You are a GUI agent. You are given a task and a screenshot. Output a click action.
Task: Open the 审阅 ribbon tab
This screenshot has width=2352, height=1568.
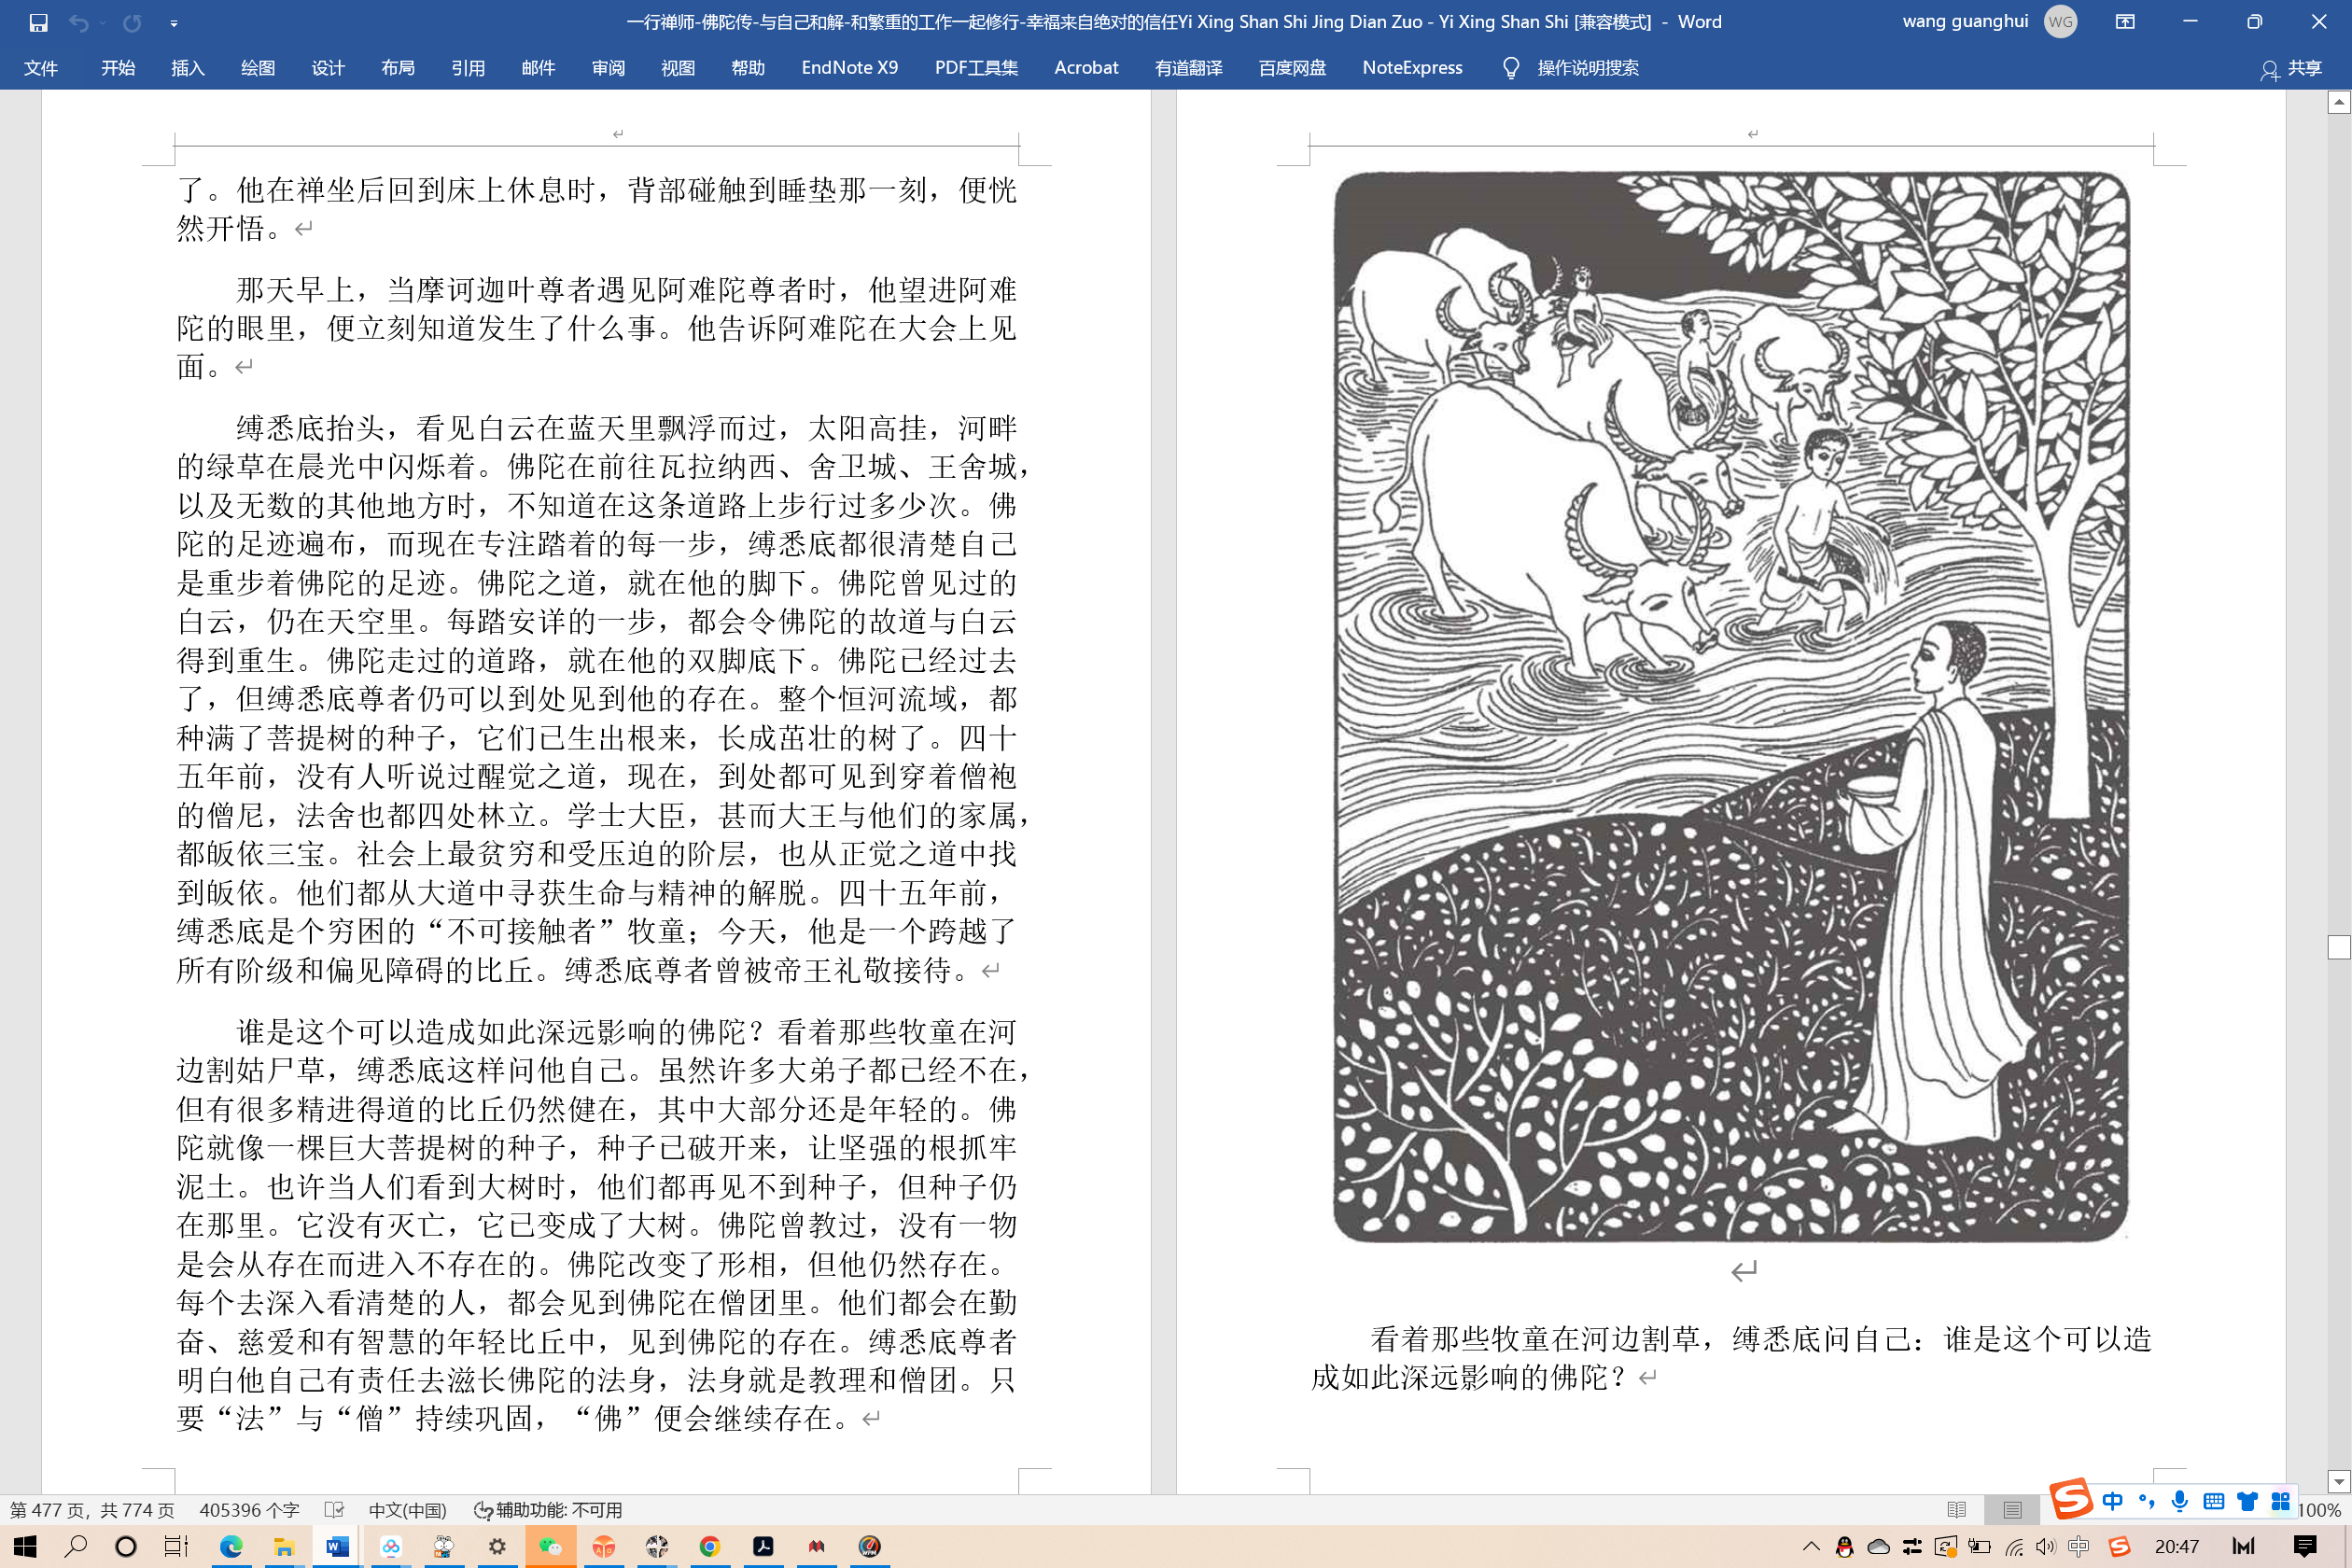click(x=607, y=67)
